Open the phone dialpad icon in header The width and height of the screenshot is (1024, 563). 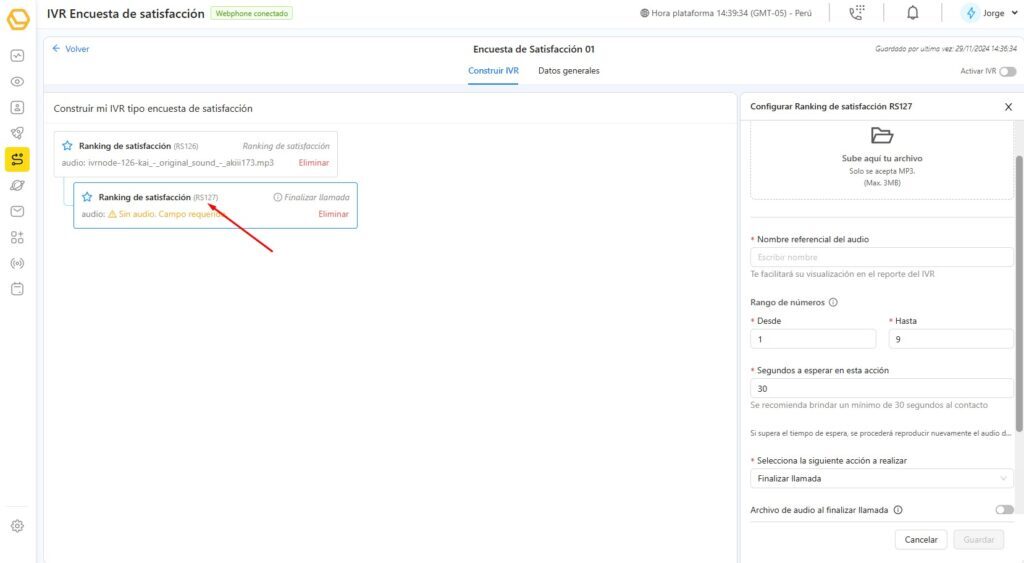coord(856,13)
